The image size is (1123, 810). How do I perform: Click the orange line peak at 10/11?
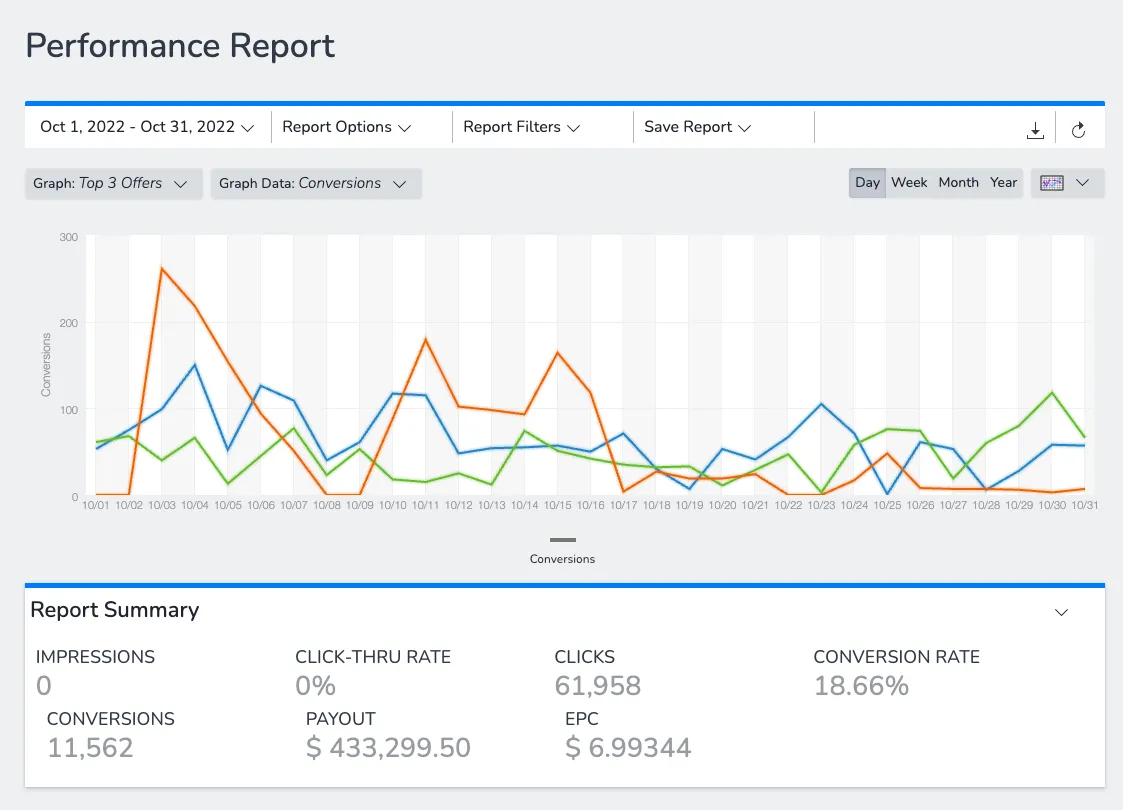click(x=425, y=339)
